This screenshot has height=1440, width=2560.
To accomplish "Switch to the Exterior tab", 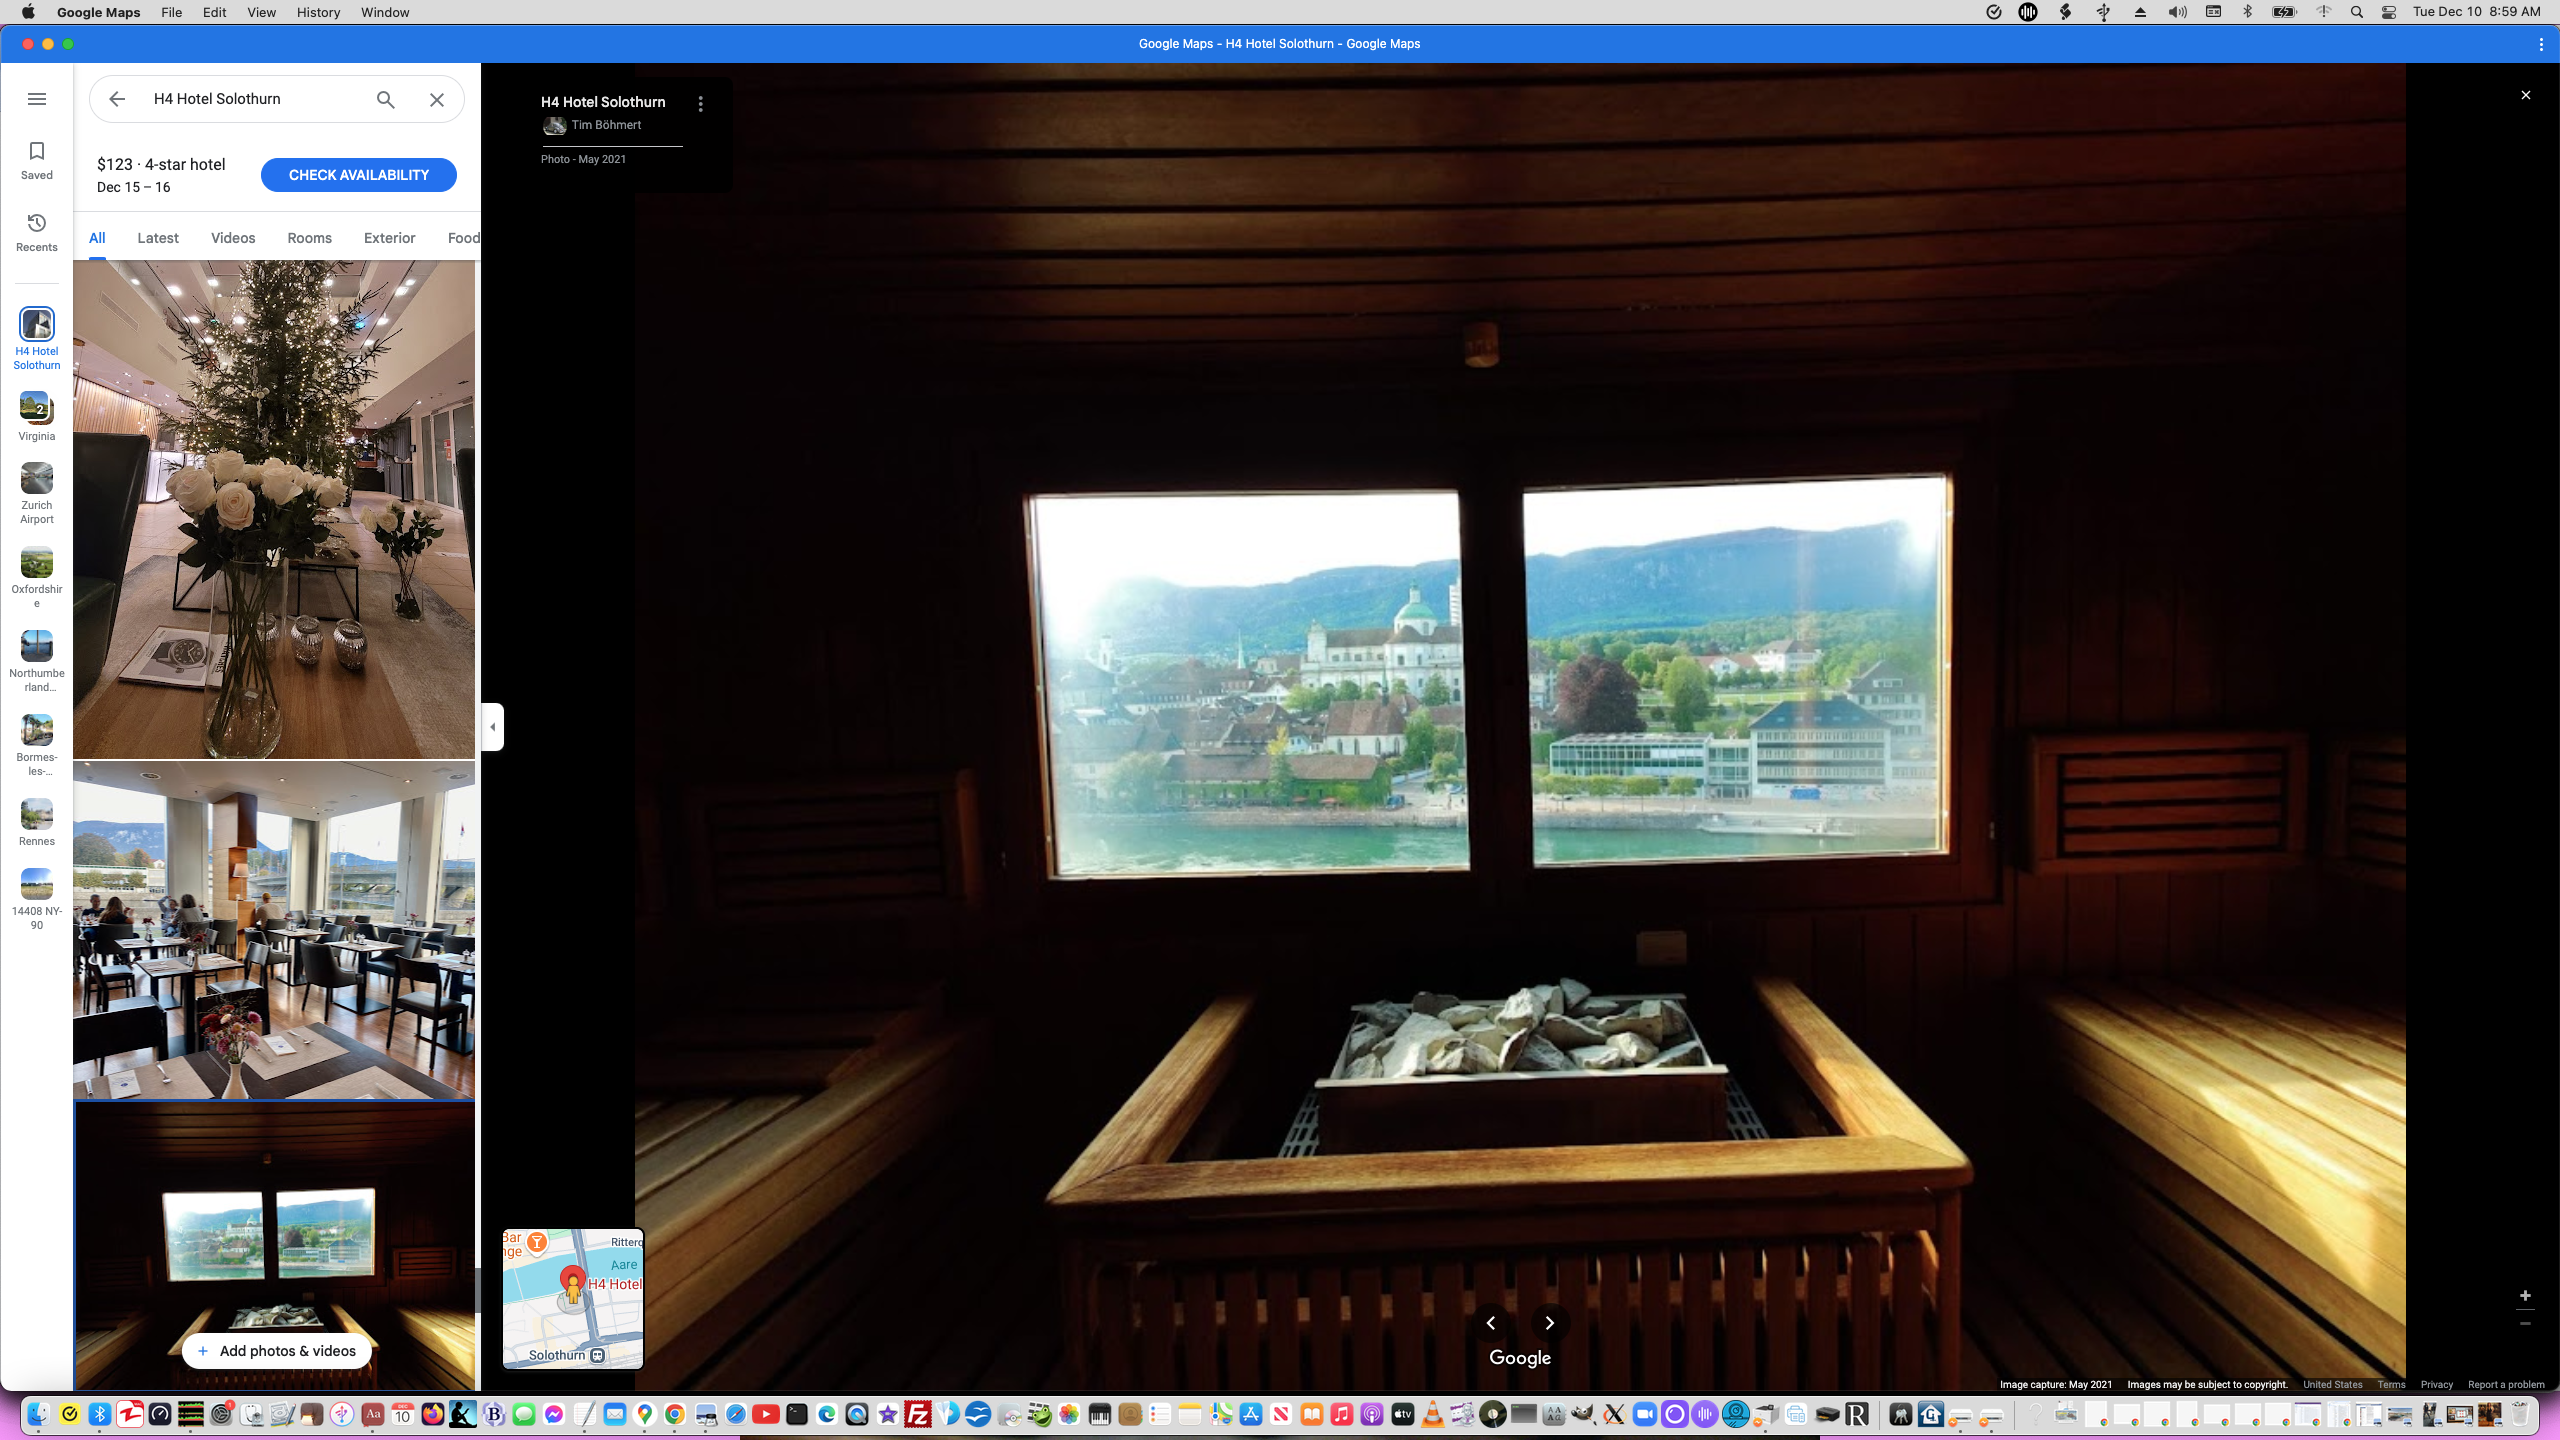I will click(x=389, y=238).
